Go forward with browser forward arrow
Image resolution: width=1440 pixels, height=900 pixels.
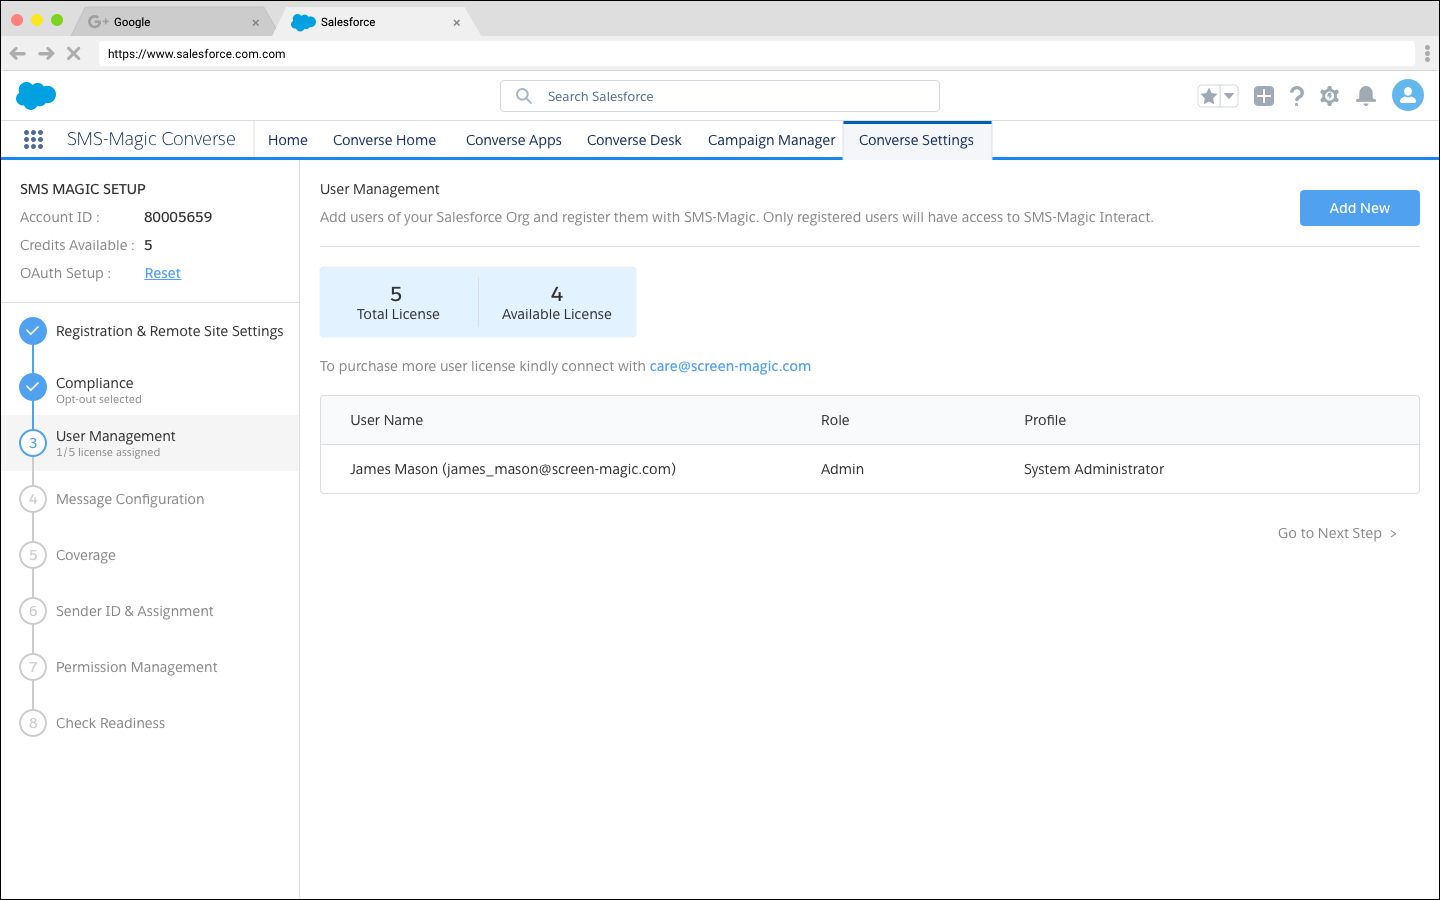46,53
